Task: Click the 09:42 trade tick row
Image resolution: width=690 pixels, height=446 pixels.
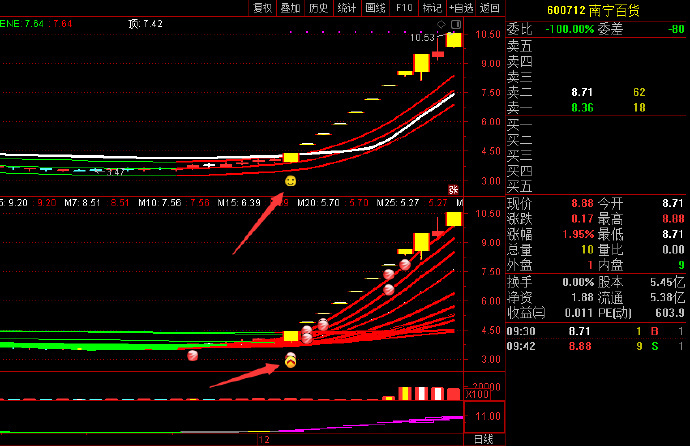Action: click(596, 347)
